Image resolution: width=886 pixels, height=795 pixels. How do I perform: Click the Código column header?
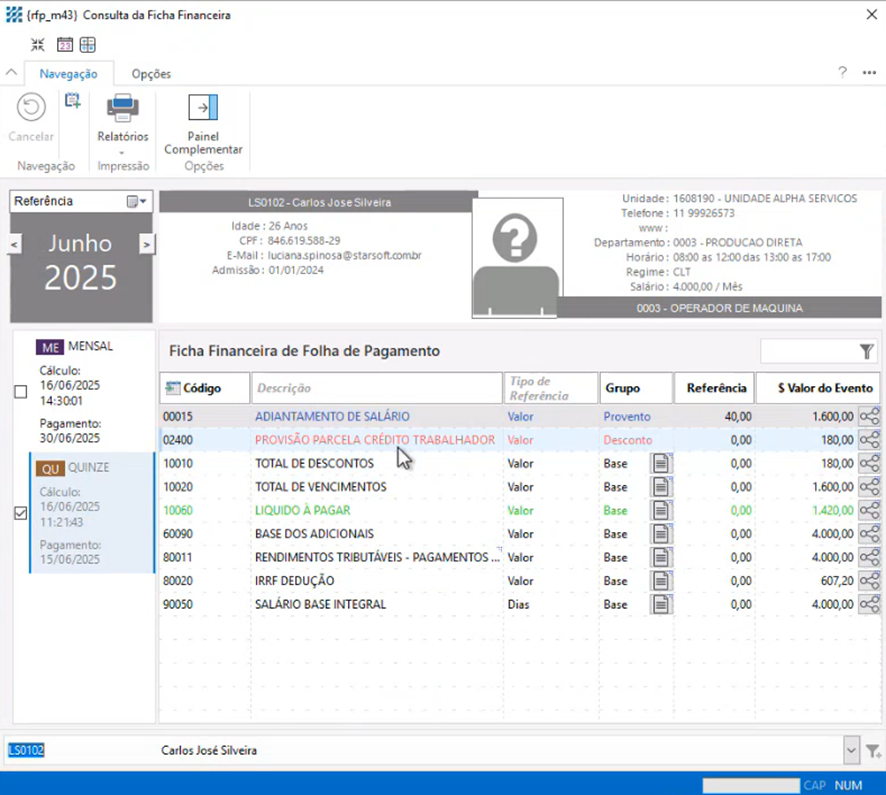point(202,388)
